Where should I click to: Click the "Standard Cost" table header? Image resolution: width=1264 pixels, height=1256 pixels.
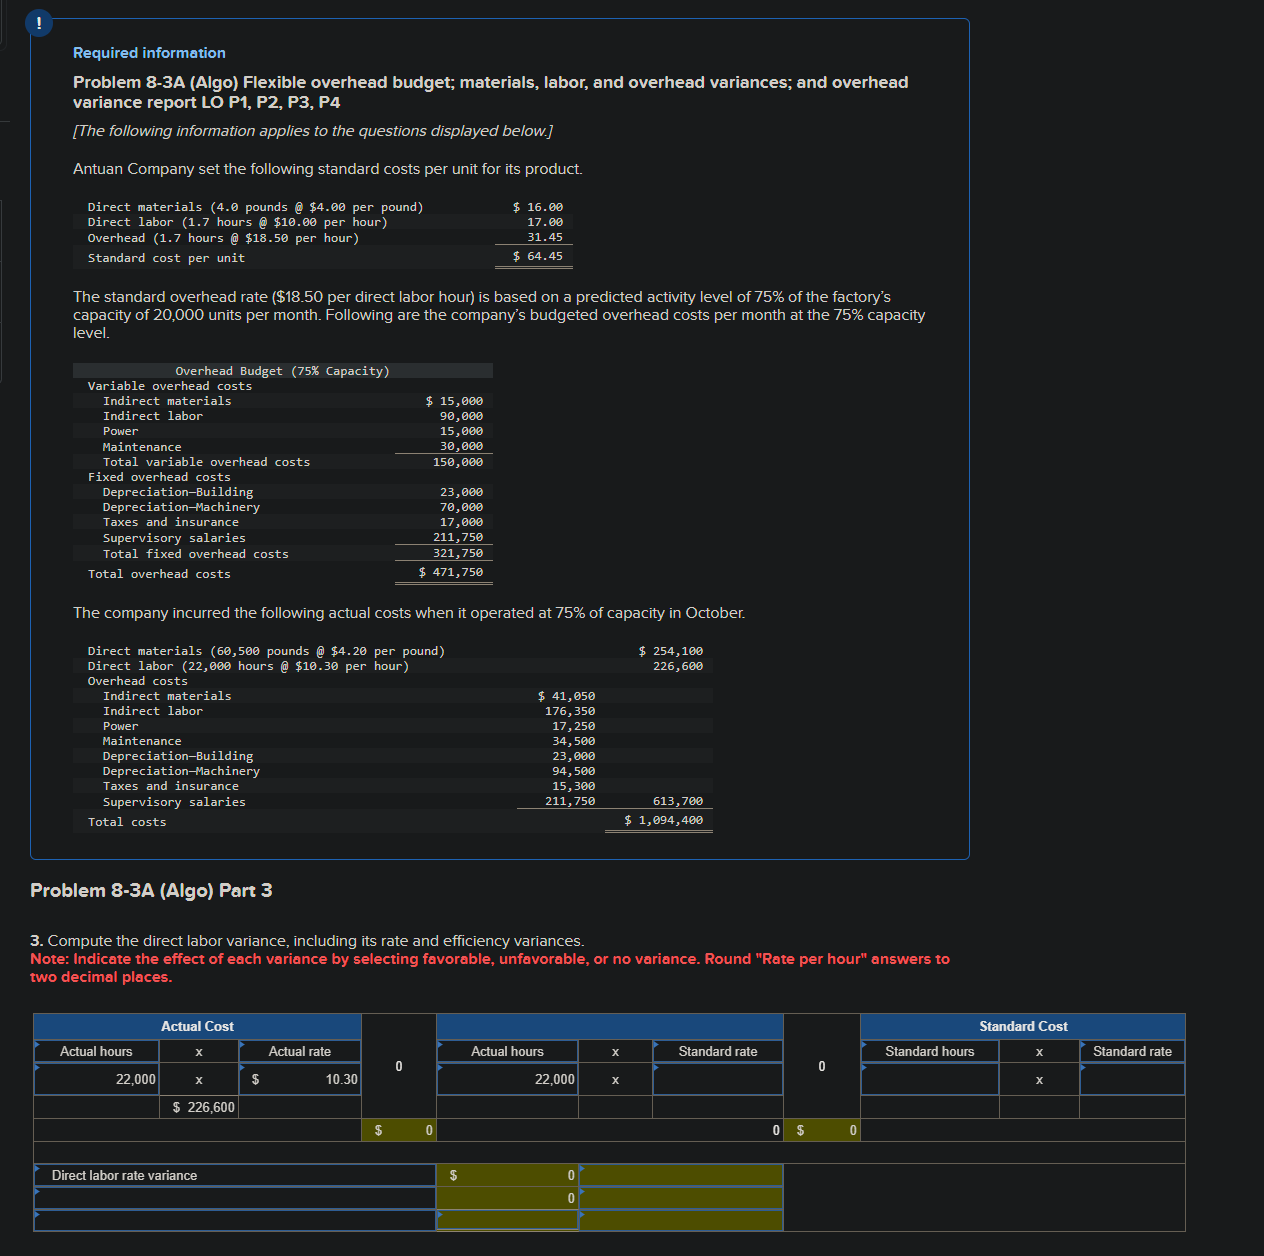tap(1023, 1026)
